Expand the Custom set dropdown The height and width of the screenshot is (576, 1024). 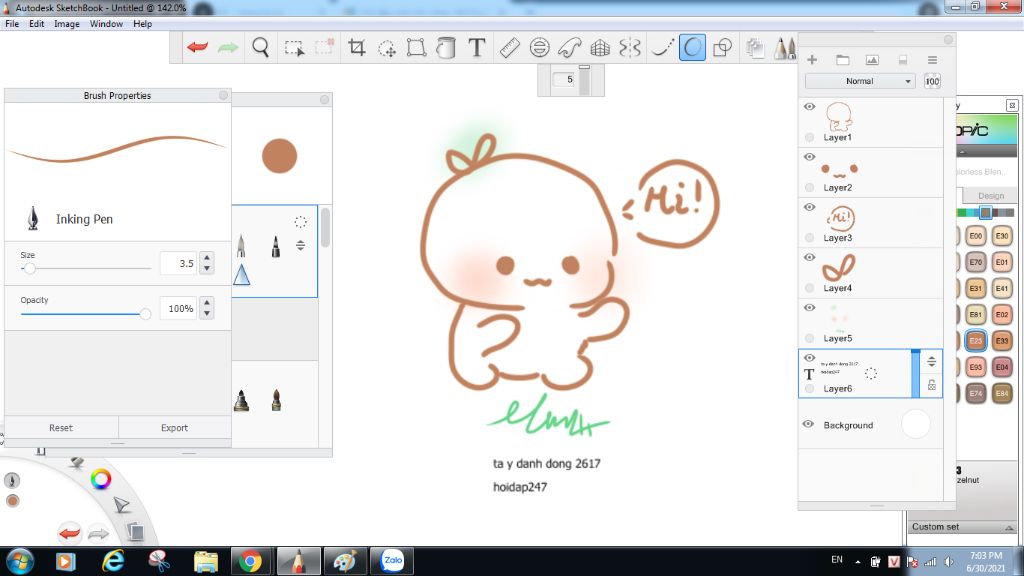[x=1009, y=527]
